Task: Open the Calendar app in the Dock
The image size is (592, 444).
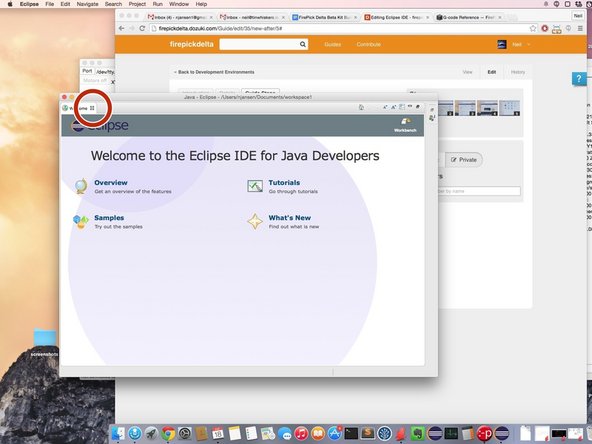Action: [x=218, y=433]
